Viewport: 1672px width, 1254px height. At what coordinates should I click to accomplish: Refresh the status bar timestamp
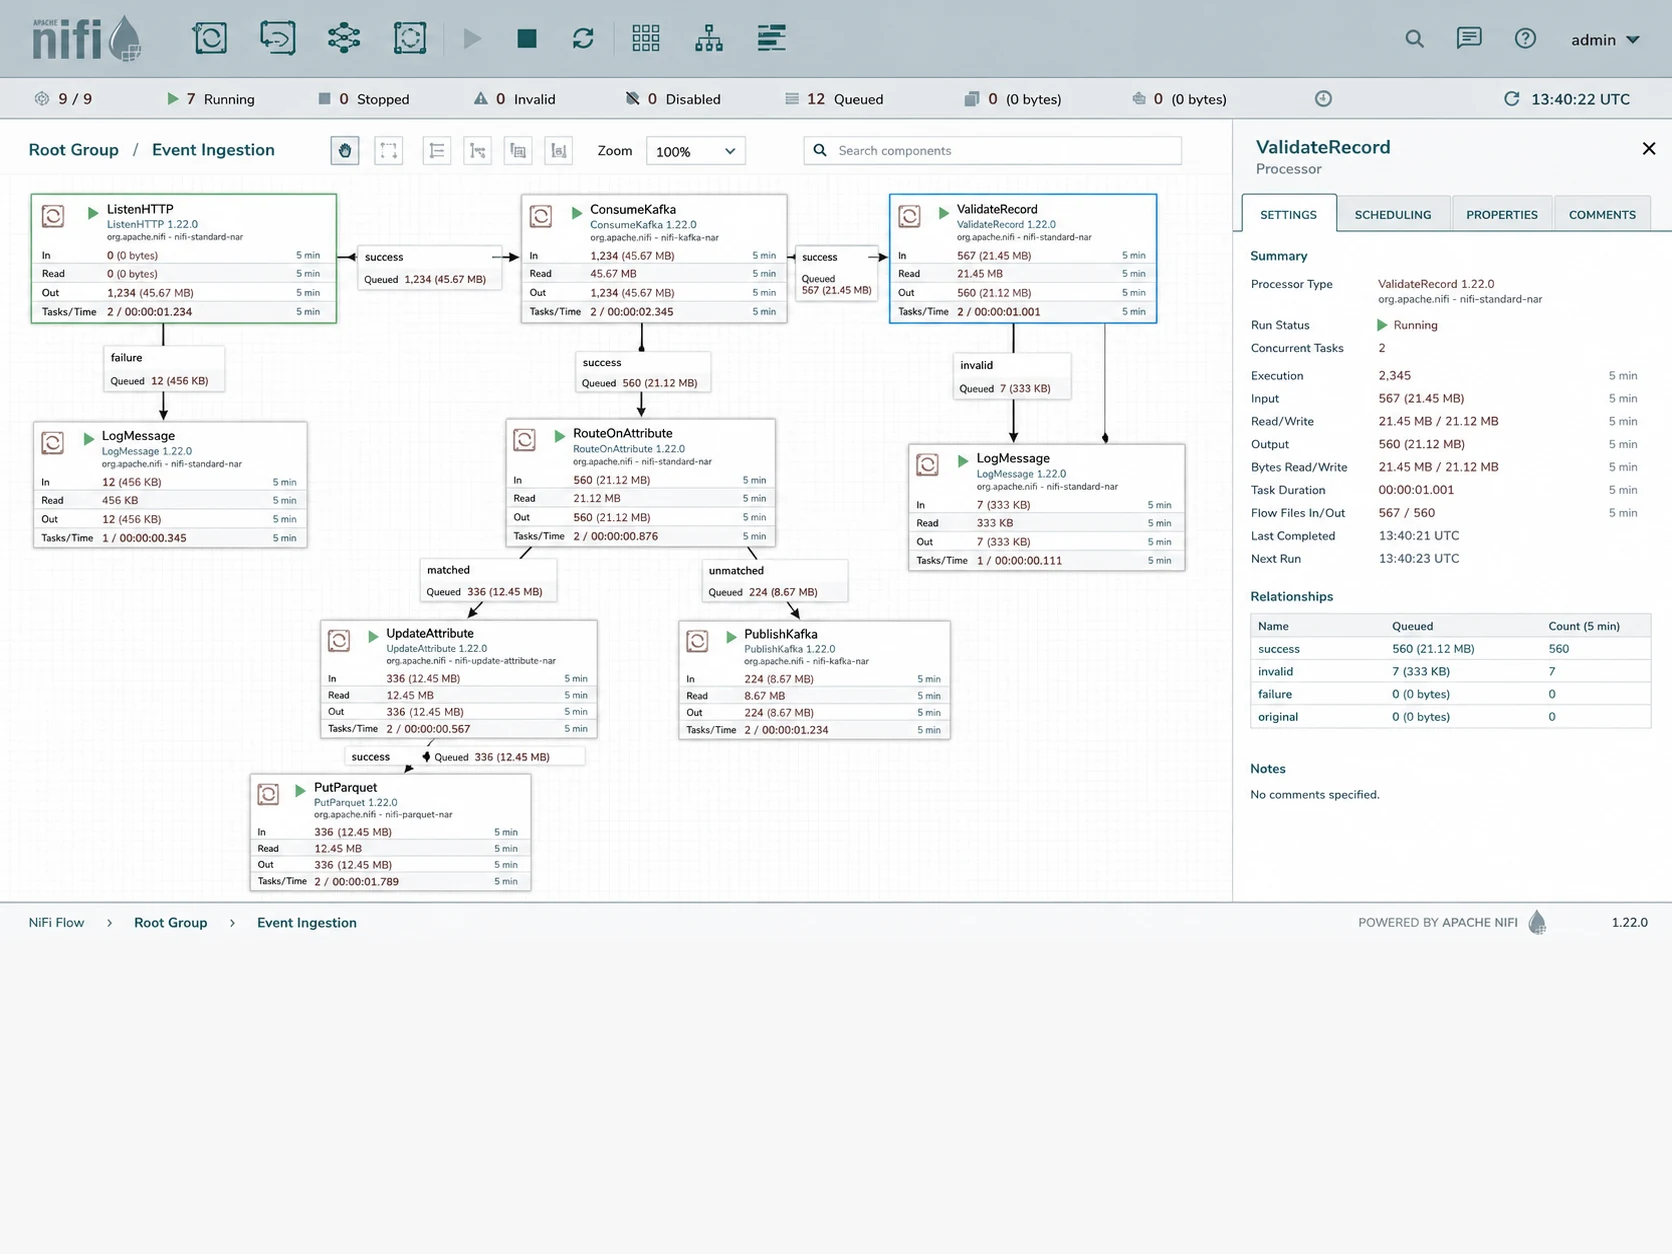pyautogui.click(x=1511, y=98)
